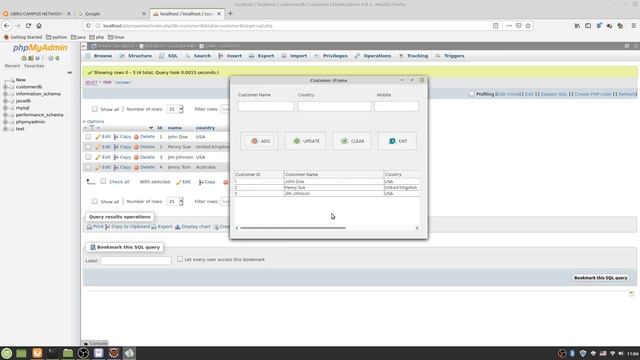Click the scroll-right arrow in Customer JFrame table
This screenshot has height=360, width=640.
[x=417, y=228]
